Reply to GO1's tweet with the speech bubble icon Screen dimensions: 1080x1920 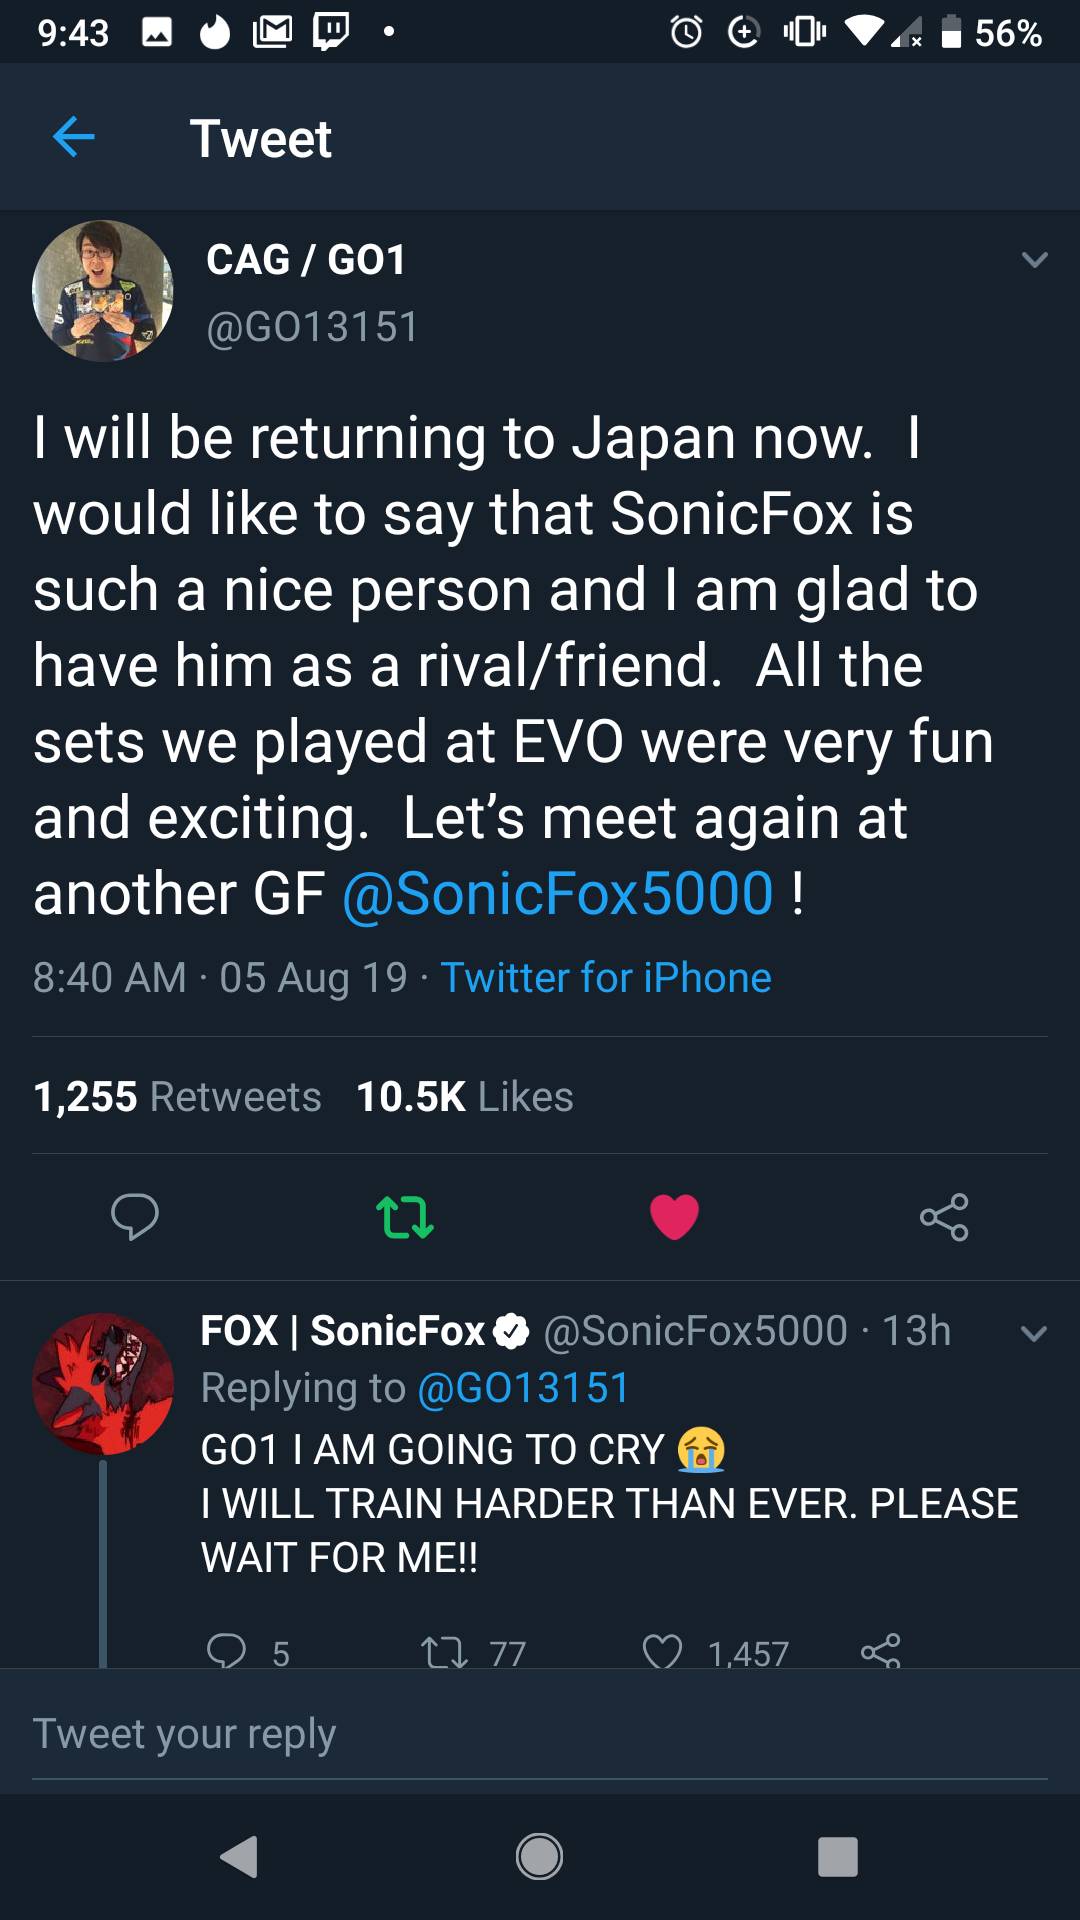(137, 1216)
